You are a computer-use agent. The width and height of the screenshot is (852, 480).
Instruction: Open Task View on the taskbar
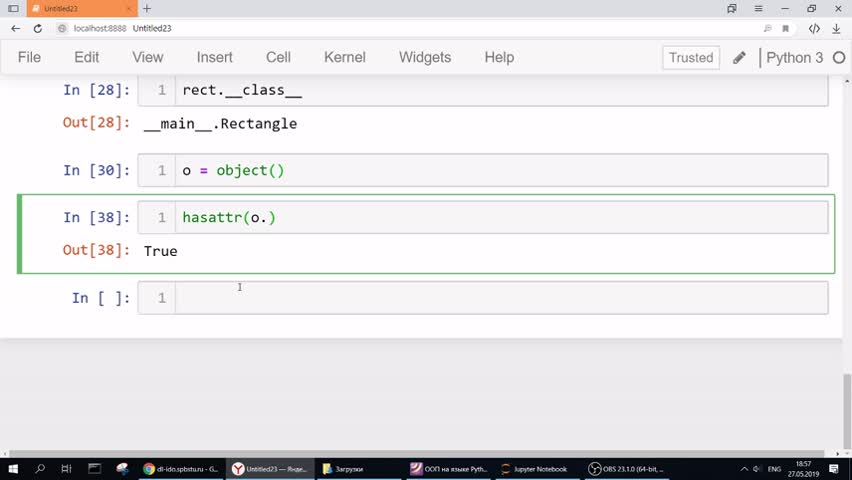66,469
